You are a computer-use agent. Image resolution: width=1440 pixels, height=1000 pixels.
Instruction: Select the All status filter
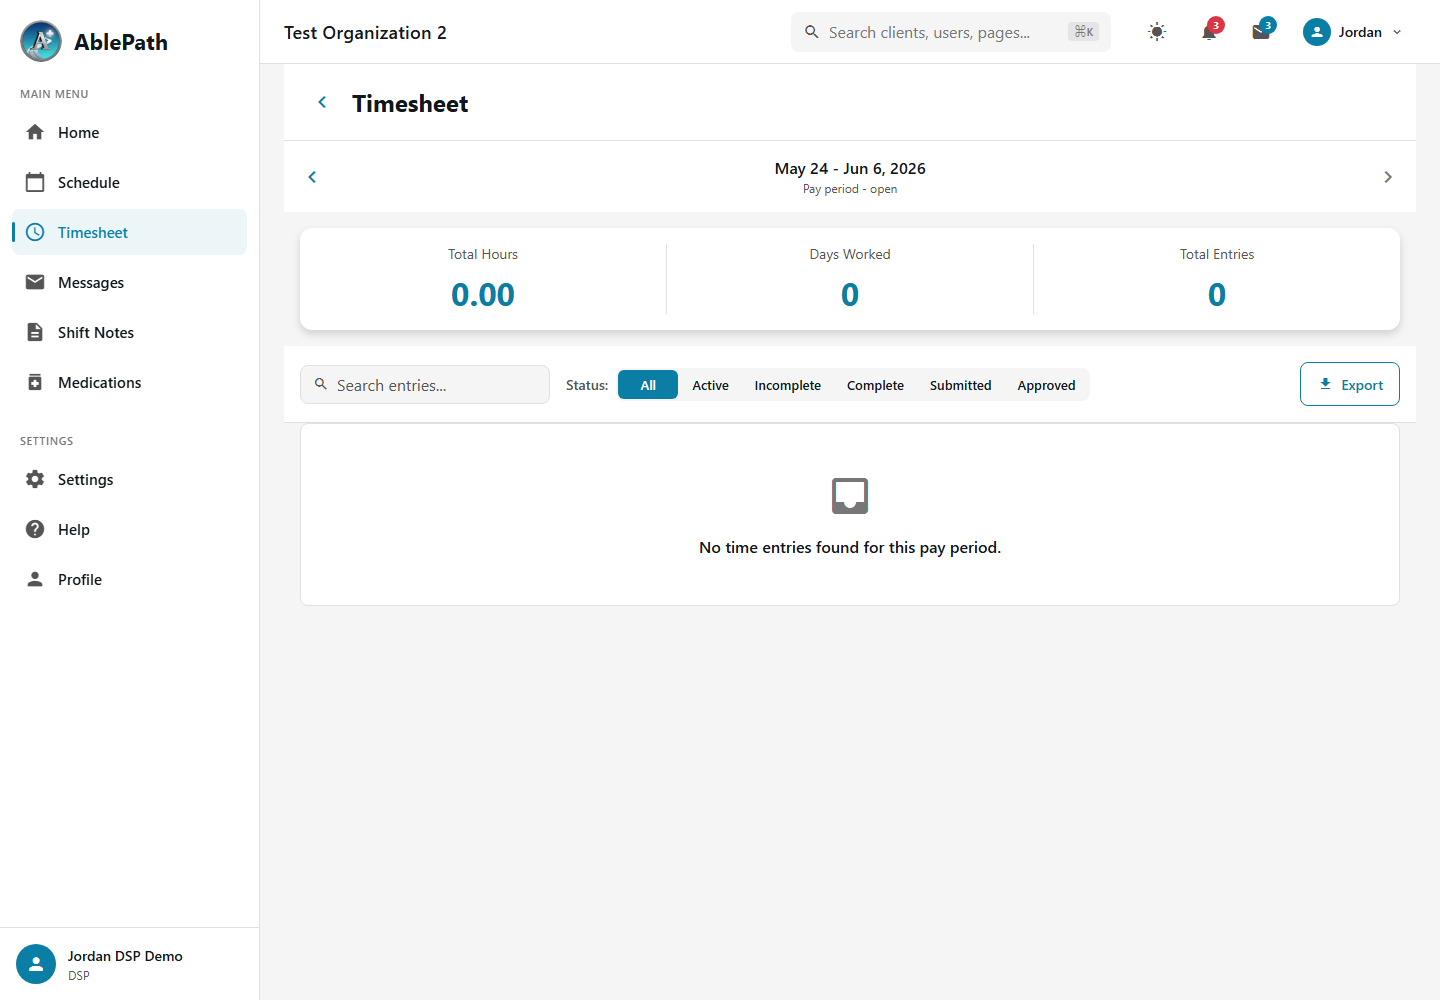tap(648, 385)
